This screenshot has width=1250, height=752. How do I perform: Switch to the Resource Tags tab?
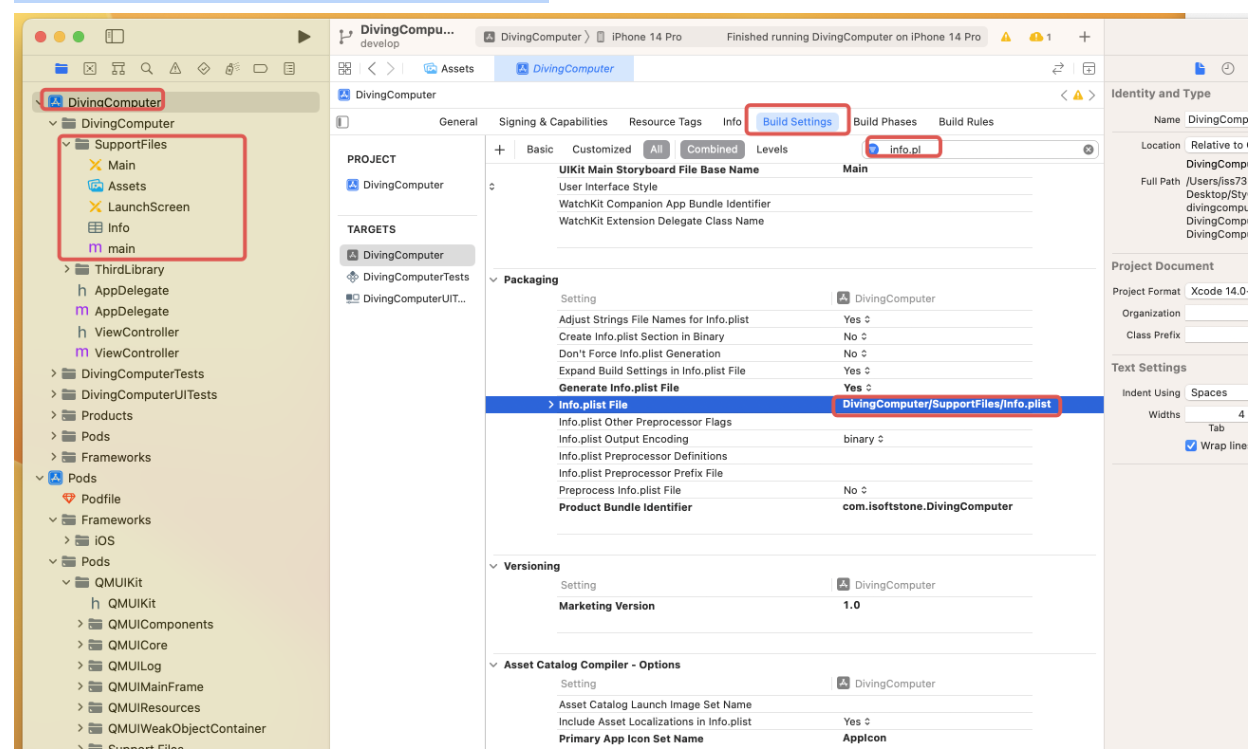tap(665, 122)
